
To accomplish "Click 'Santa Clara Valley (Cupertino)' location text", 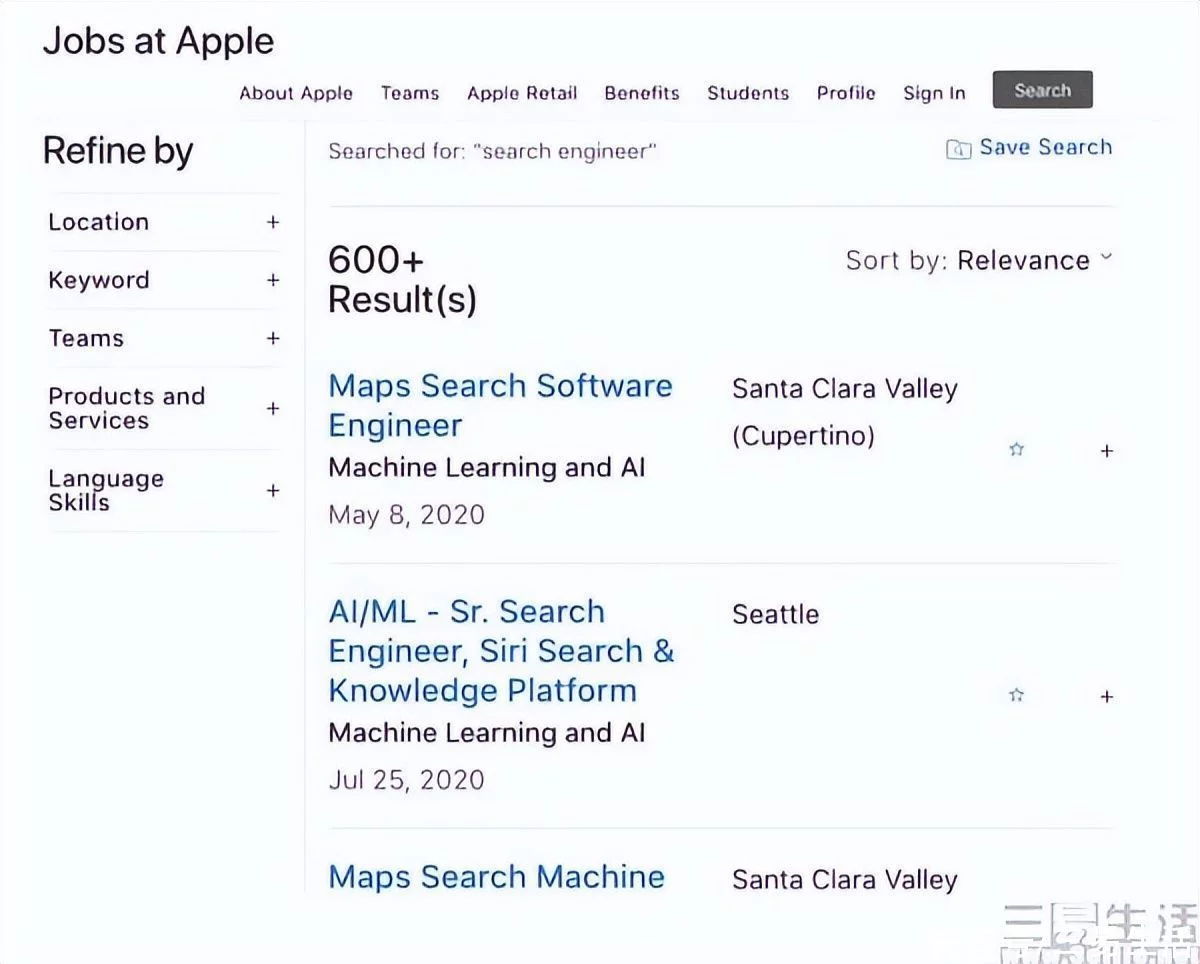I will [845, 412].
